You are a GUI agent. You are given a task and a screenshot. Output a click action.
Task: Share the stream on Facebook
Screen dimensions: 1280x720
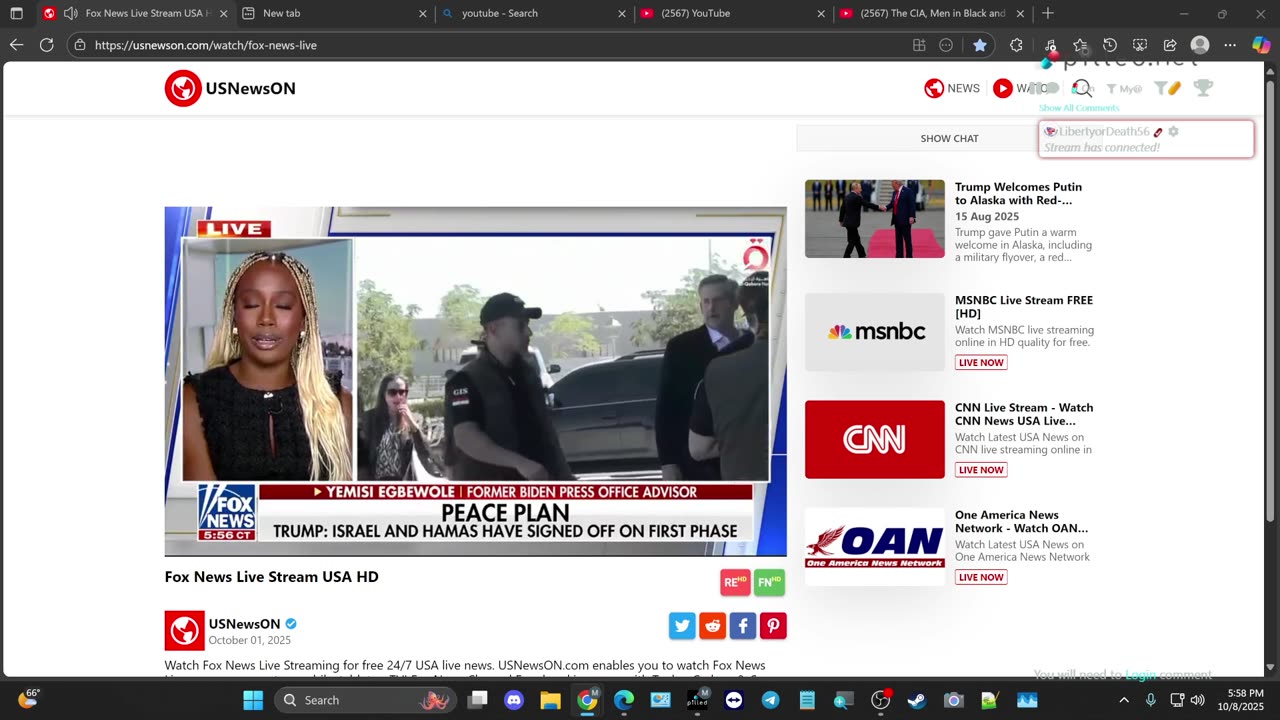point(743,626)
